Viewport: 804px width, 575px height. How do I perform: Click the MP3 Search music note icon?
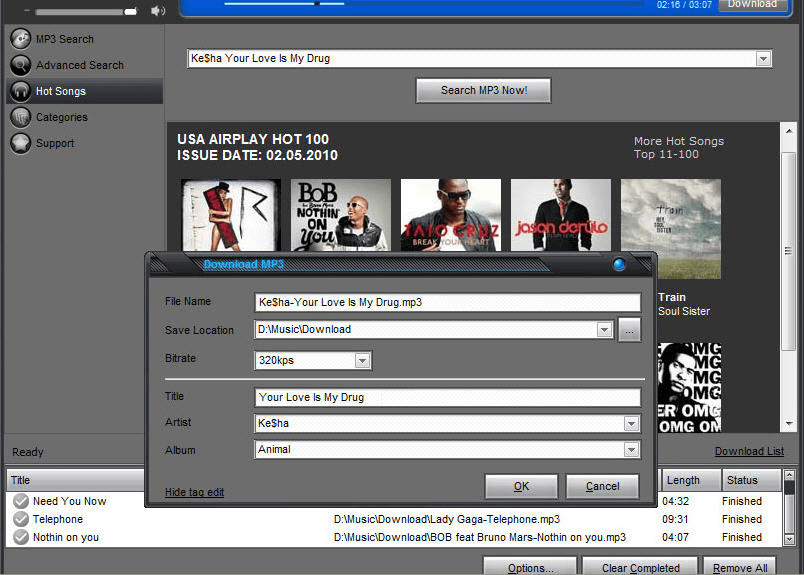click(x=21, y=39)
